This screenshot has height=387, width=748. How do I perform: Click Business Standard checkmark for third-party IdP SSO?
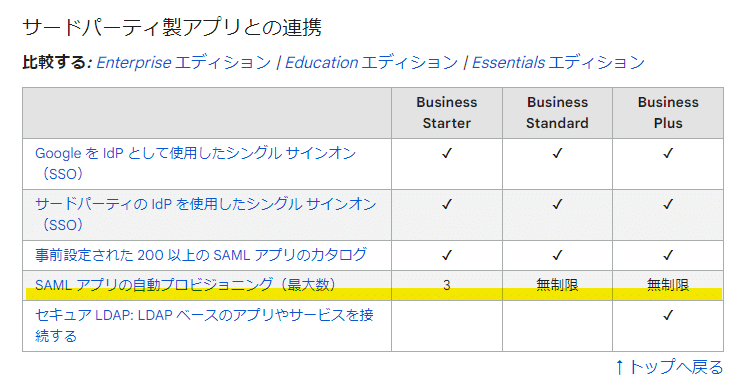[557, 204]
